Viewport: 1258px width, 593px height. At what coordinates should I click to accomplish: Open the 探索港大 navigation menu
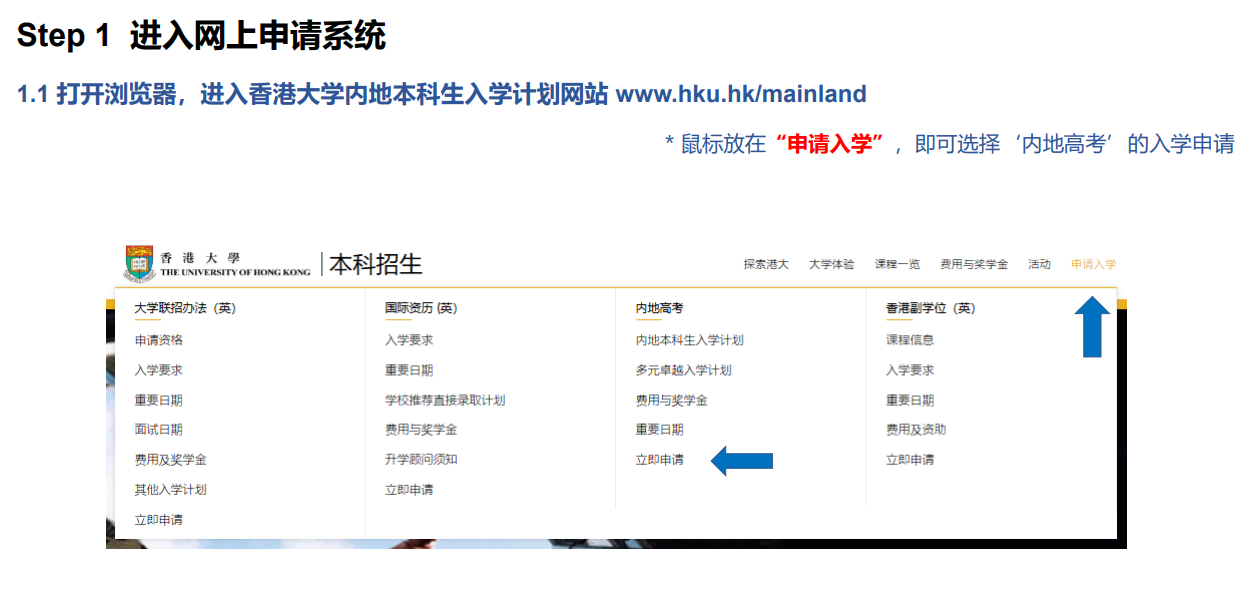pos(765,265)
